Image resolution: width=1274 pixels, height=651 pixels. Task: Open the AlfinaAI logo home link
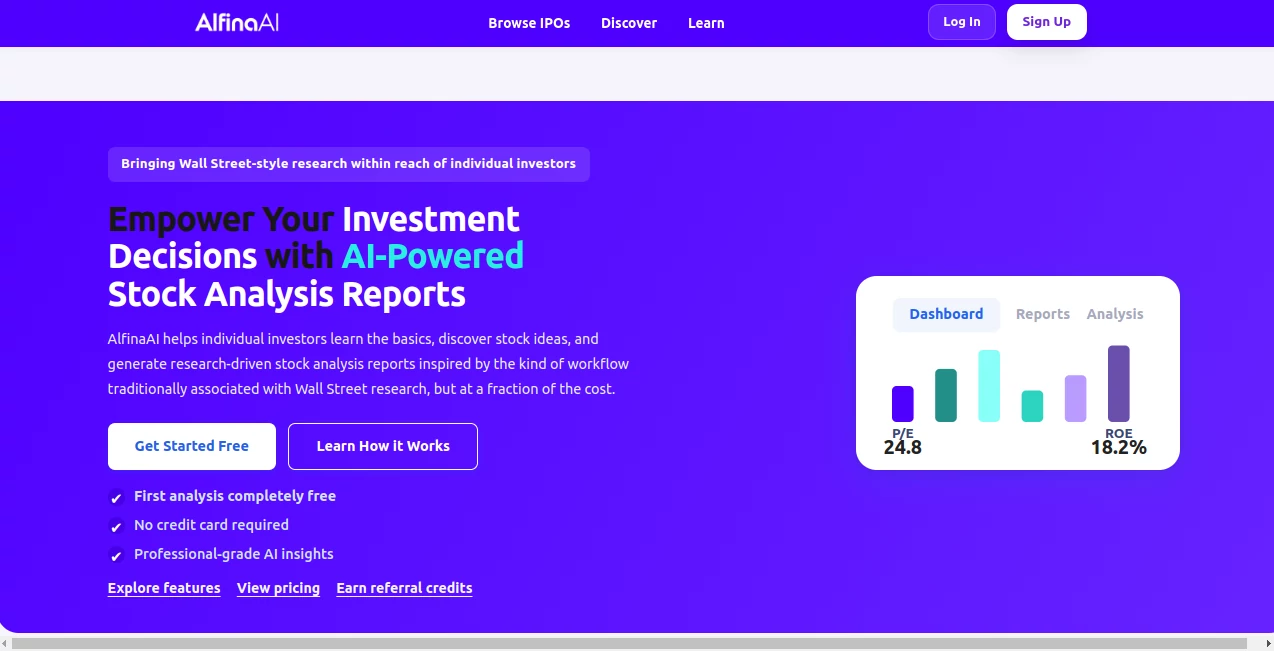click(x=237, y=22)
